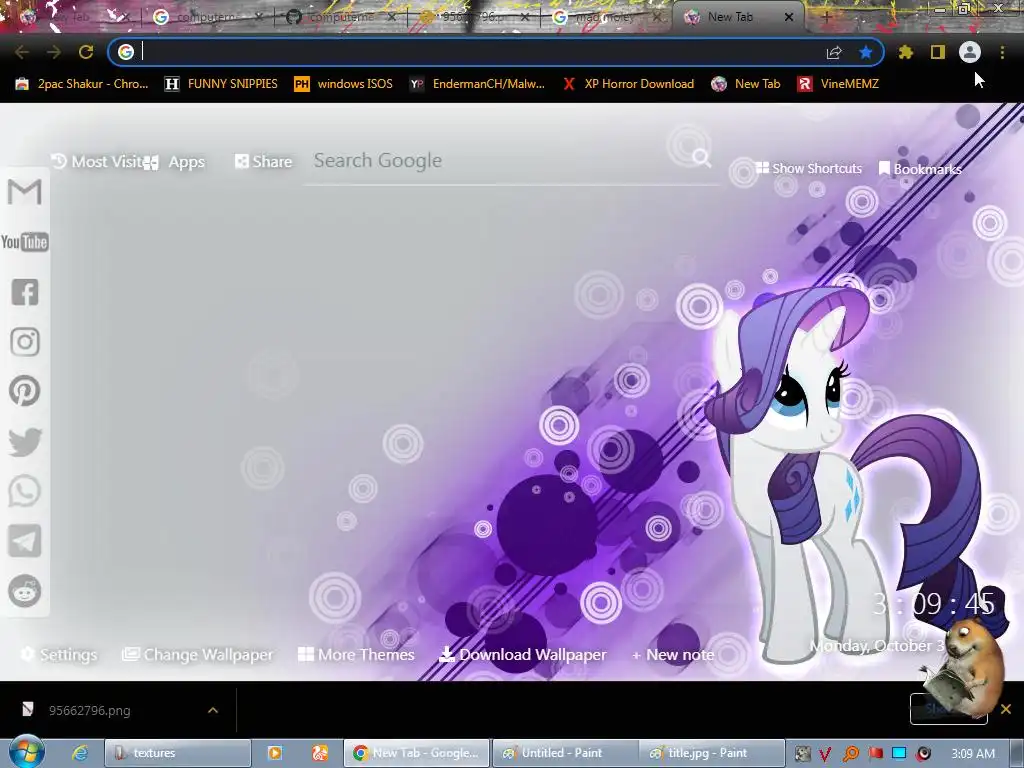This screenshot has height=768, width=1024.
Task: Open the WhatsApp sidebar icon
Action: pyautogui.click(x=25, y=491)
